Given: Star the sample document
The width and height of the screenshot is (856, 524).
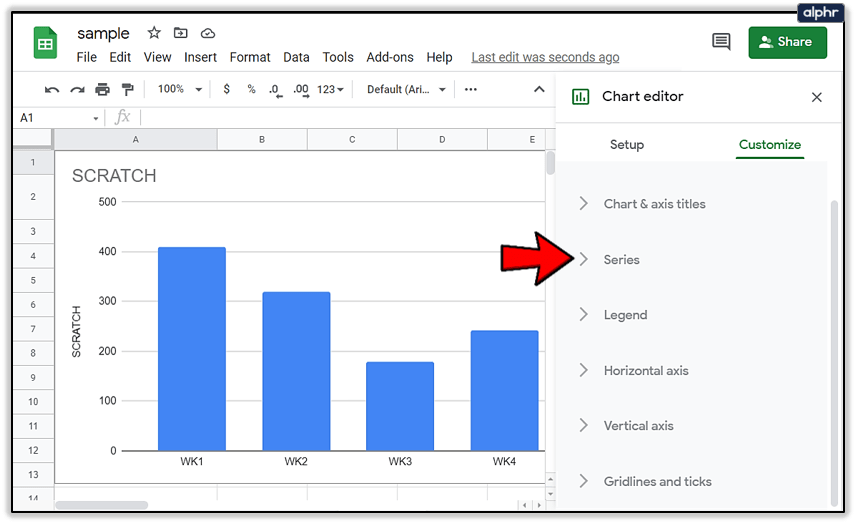Looking at the screenshot, I should tap(154, 33).
